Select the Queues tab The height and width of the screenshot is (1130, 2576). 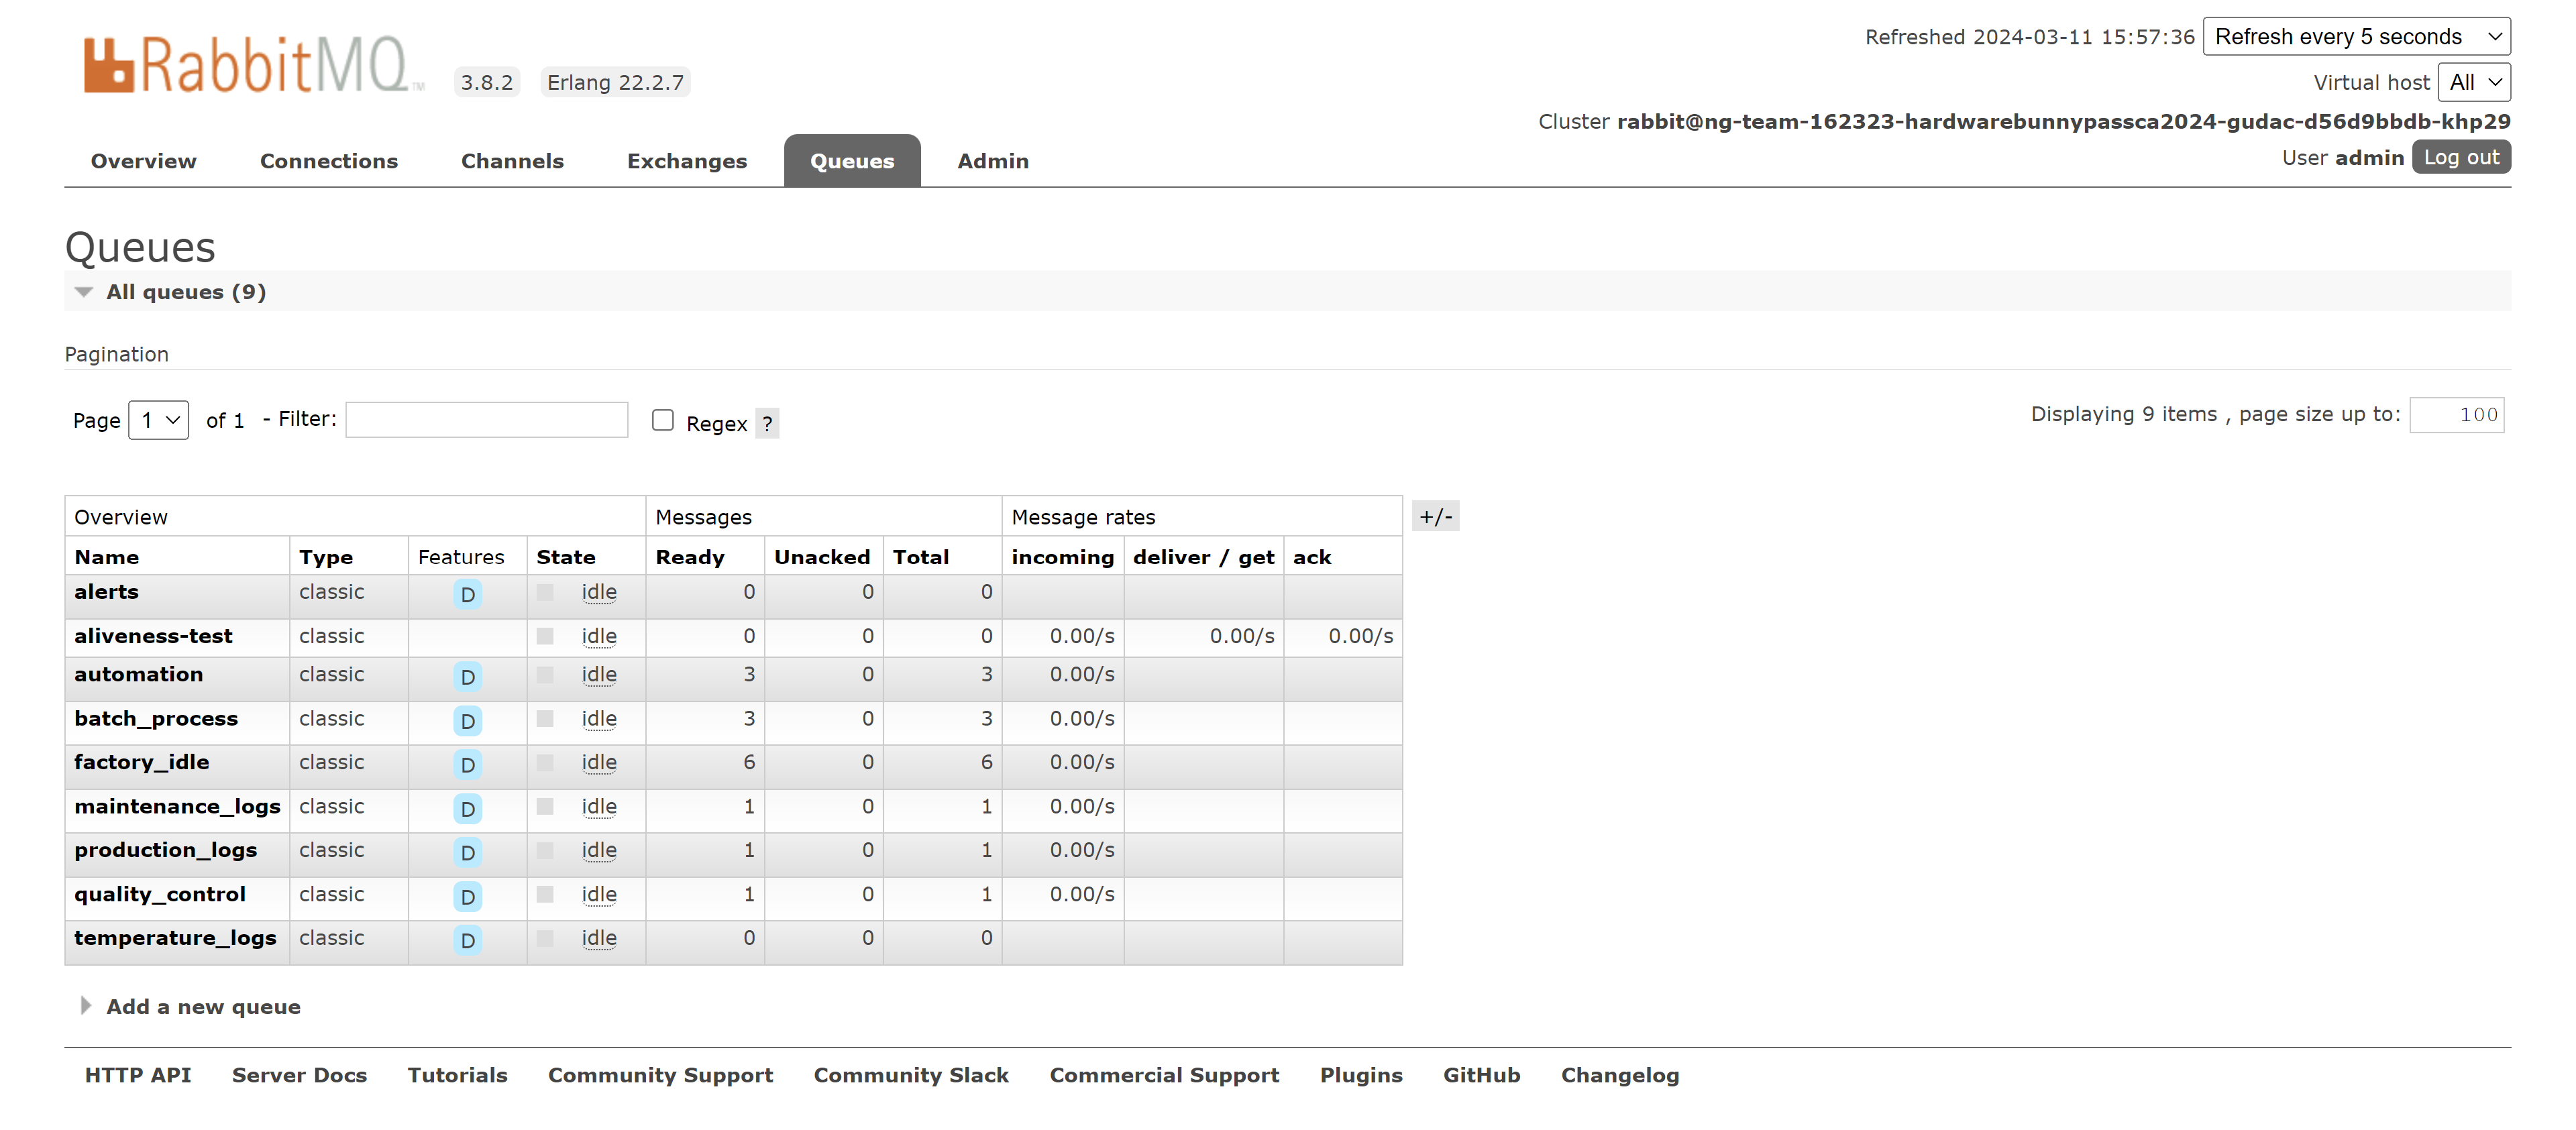coord(853,160)
